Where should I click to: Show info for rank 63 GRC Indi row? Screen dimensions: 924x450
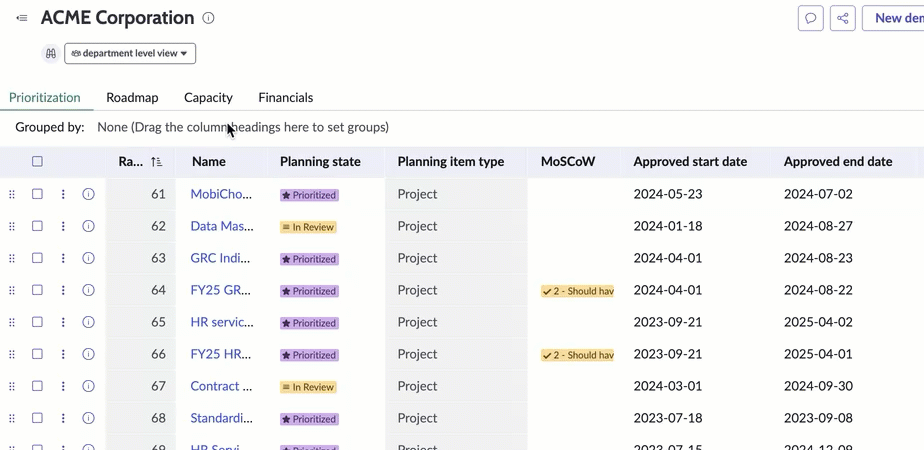88,258
